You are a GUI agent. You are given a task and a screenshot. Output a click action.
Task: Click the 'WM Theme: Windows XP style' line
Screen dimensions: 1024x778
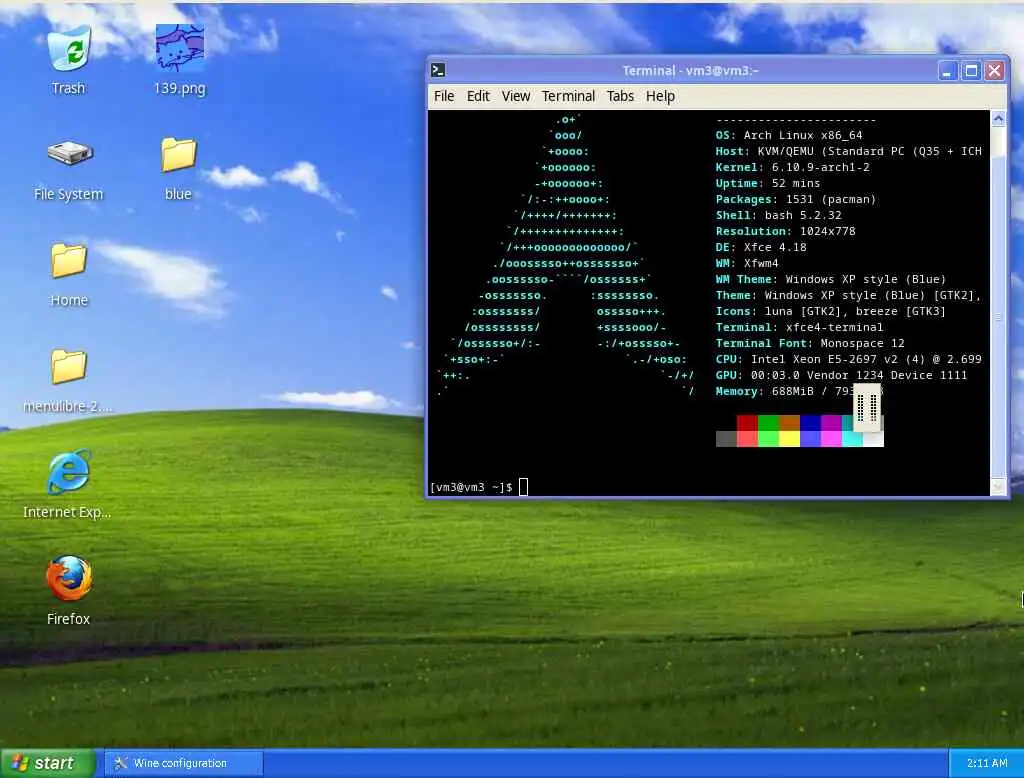tap(831, 280)
